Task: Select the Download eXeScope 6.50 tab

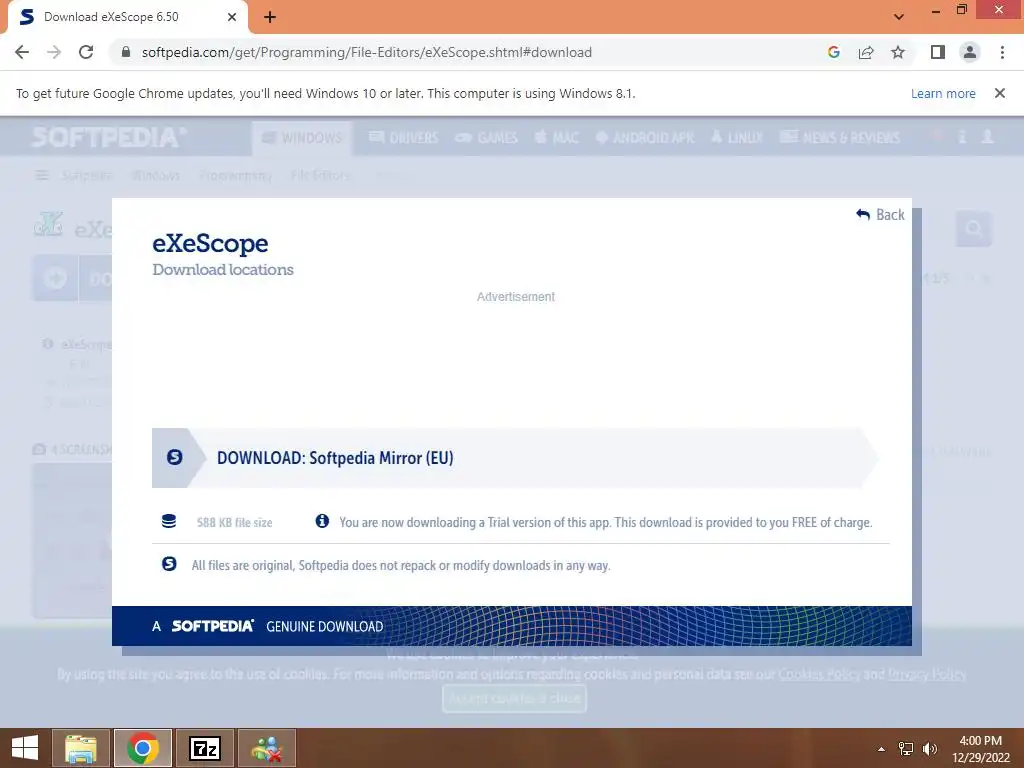Action: click(127, 17)
